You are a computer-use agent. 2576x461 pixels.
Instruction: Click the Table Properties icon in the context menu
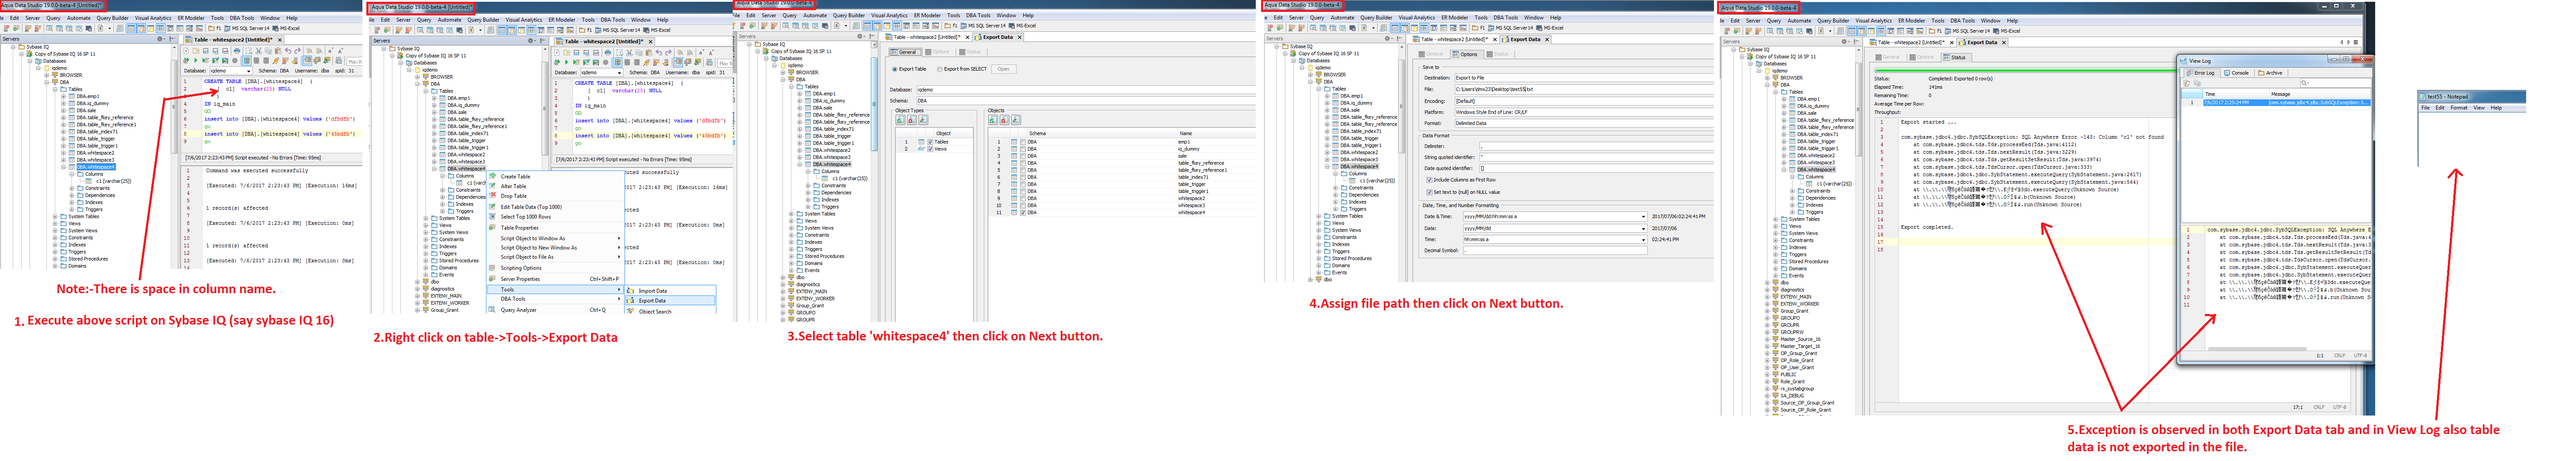(x=493, y=228)
